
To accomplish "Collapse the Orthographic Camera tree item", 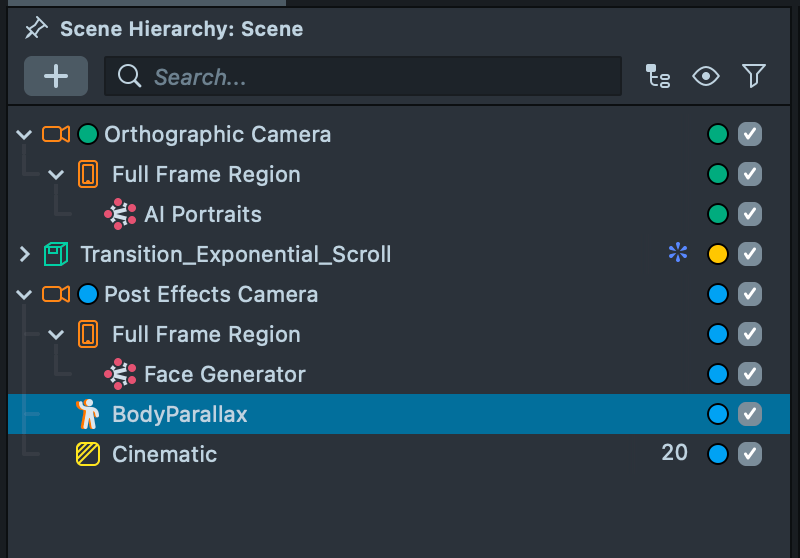I will click(25, 134).
